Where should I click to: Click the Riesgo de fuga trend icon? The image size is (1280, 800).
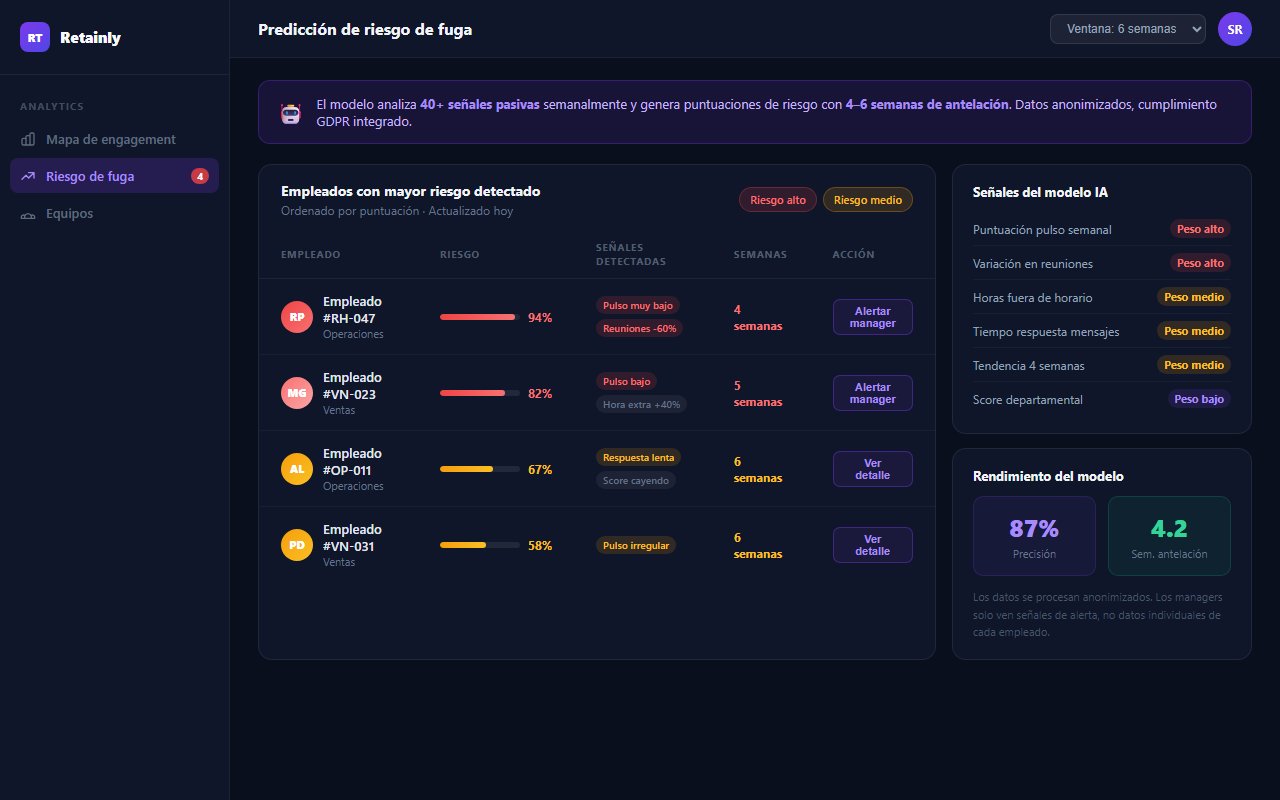[28, 176]
